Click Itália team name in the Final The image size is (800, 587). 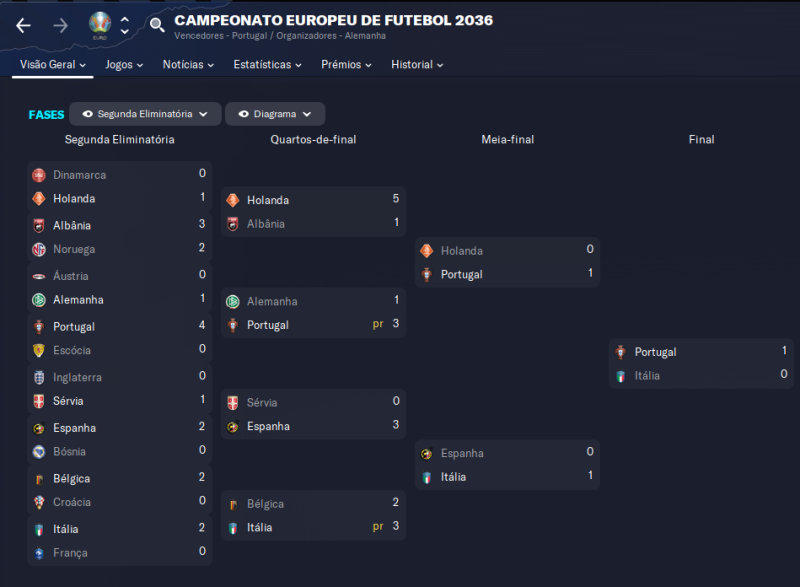(x=647, y=376)
